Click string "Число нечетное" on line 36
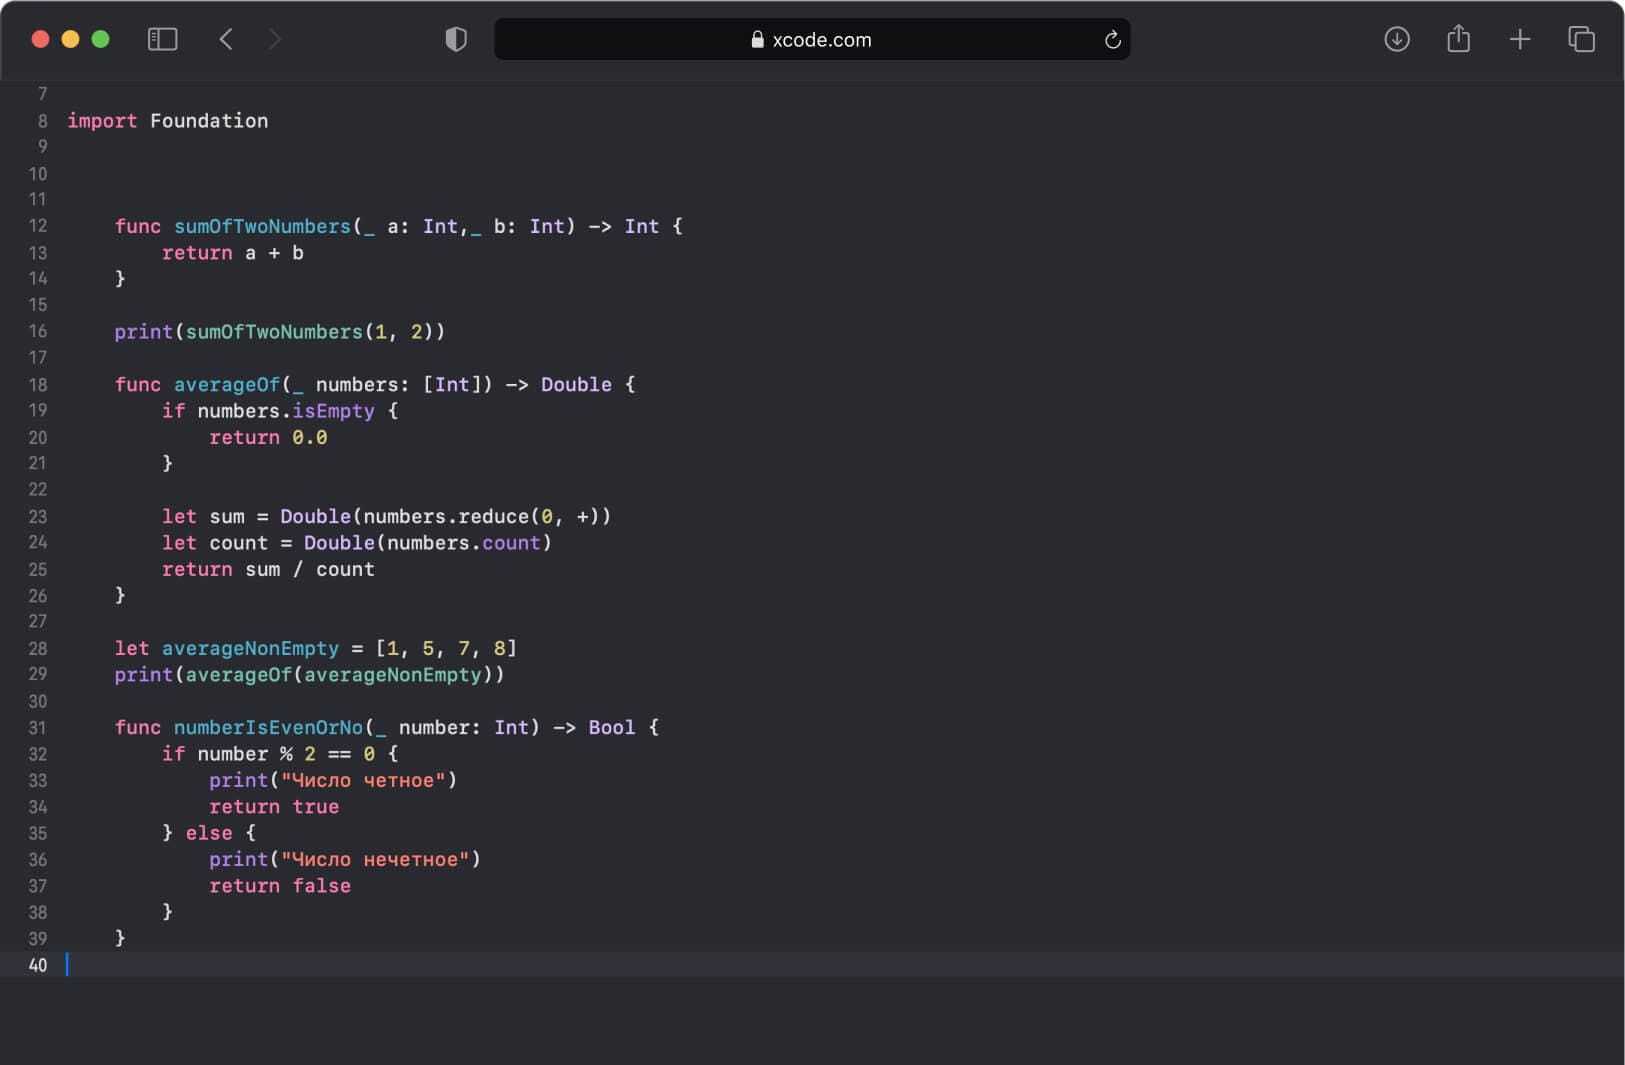1625x1065 pixels. coord(375,860)
